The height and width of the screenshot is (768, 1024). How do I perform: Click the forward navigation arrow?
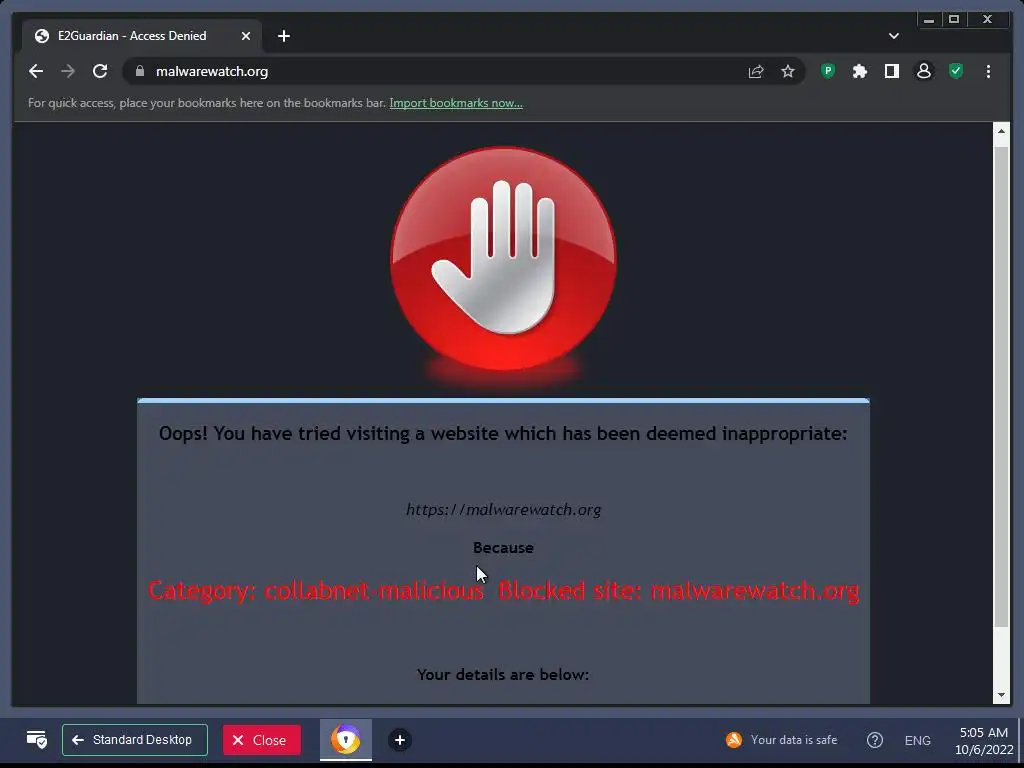68,71
